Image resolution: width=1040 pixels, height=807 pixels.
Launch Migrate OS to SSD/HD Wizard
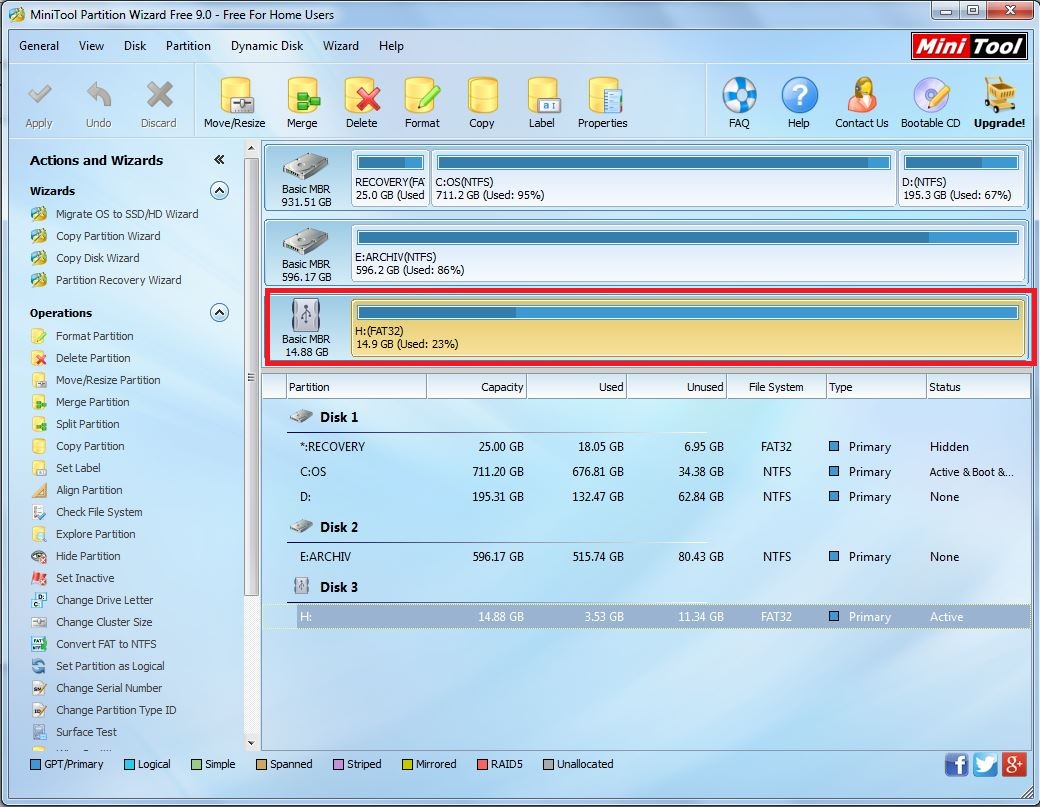pyautogui.click(x=126, y=214)
